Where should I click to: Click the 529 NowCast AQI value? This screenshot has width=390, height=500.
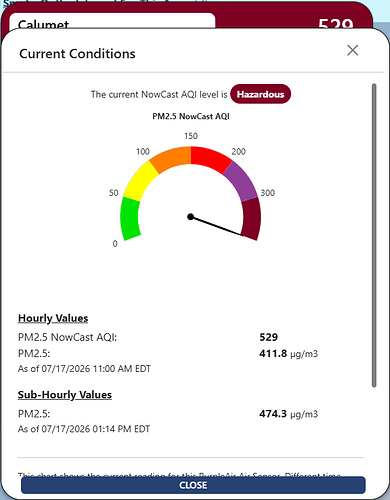(268, 337)
